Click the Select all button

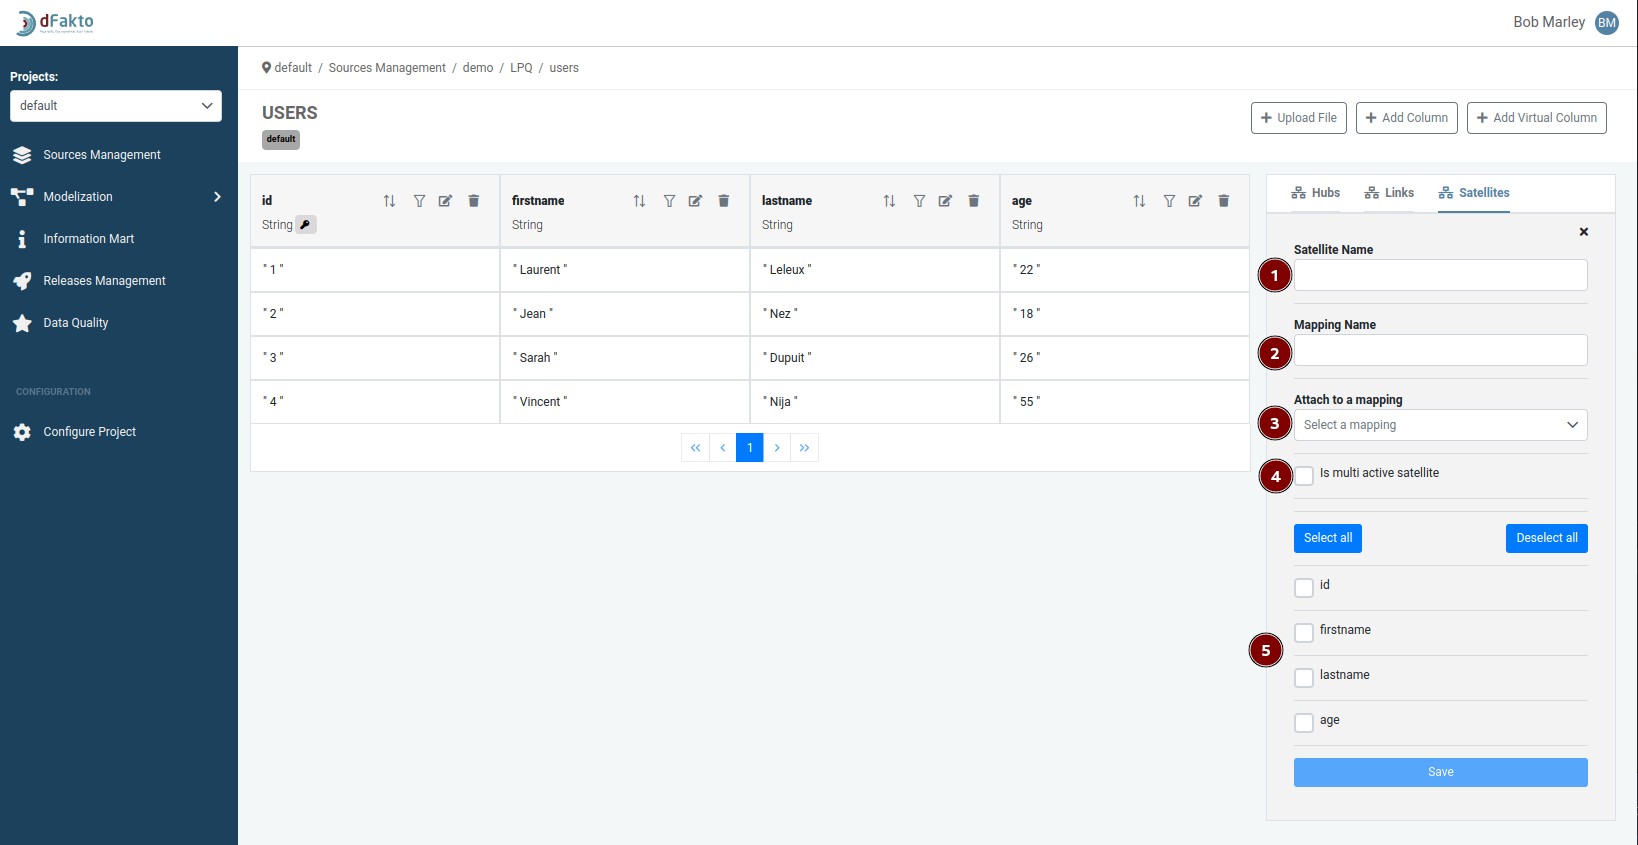[x=1328, y=538]
